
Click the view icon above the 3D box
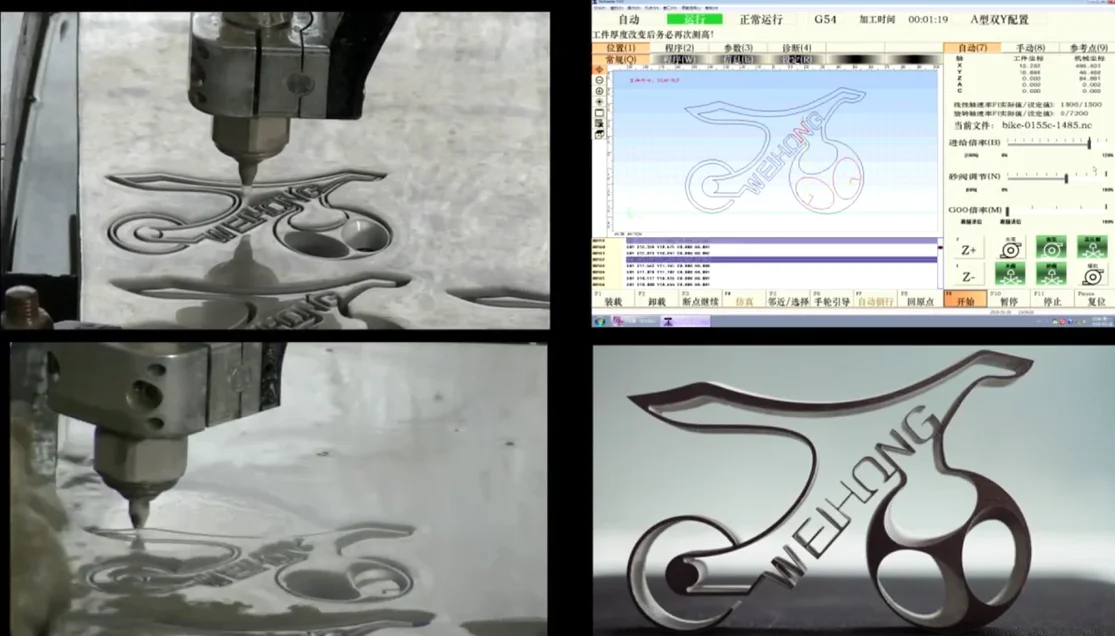coord(599,123)
